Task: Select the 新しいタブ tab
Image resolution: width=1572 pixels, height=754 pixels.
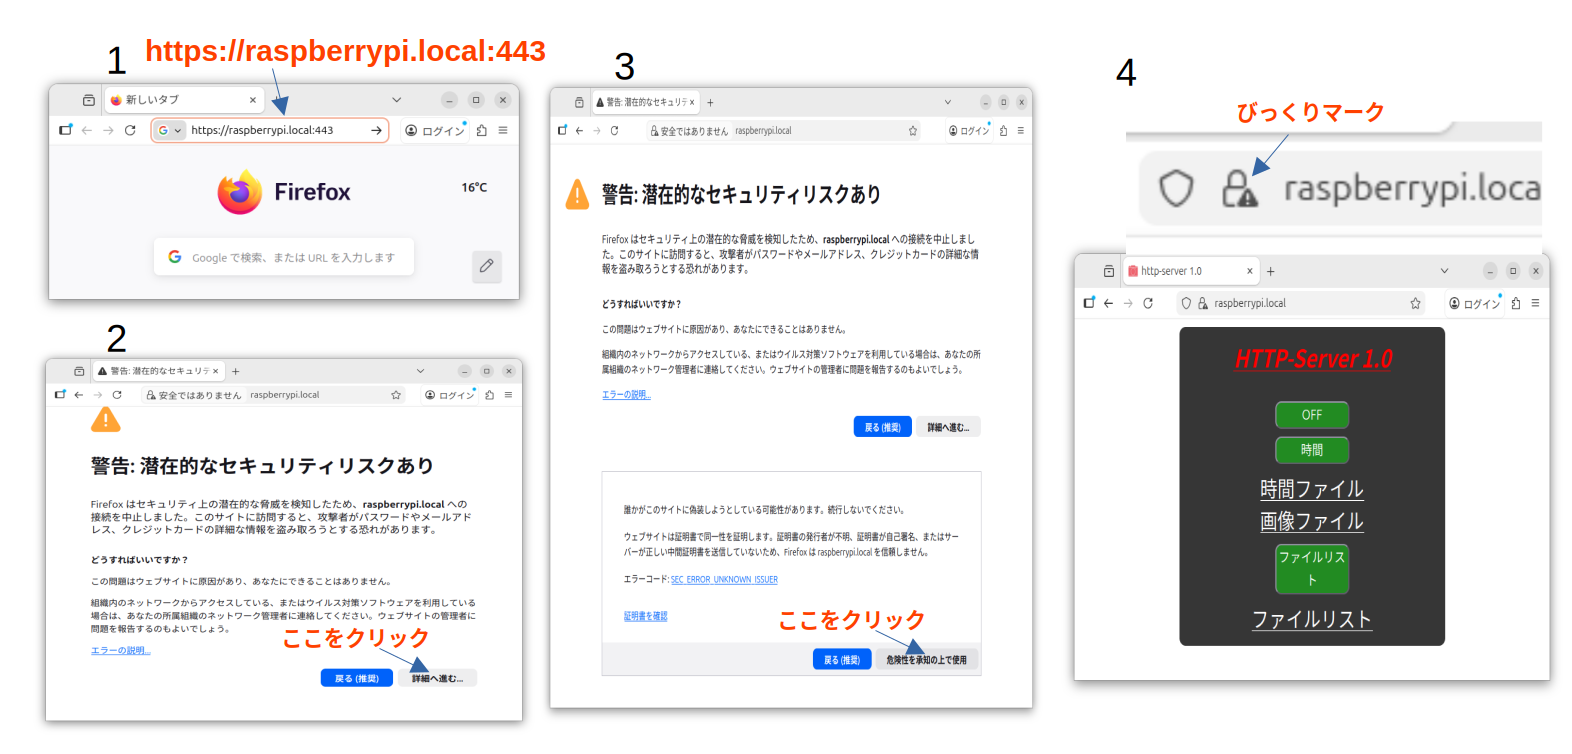Action: click(183, 100)
